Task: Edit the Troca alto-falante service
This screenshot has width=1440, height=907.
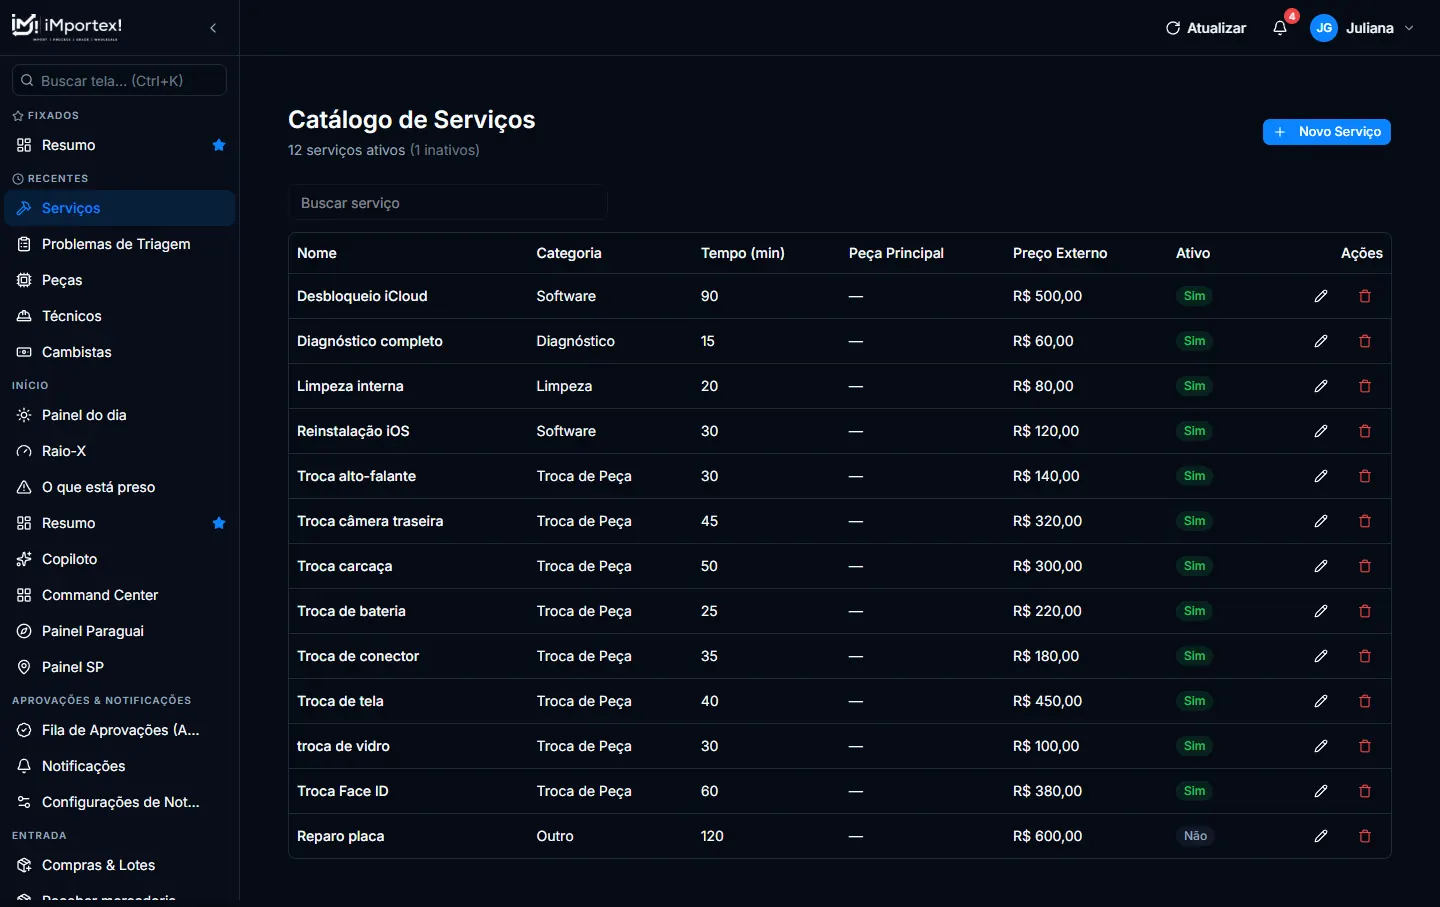Action: click(x=1321, y=476)
